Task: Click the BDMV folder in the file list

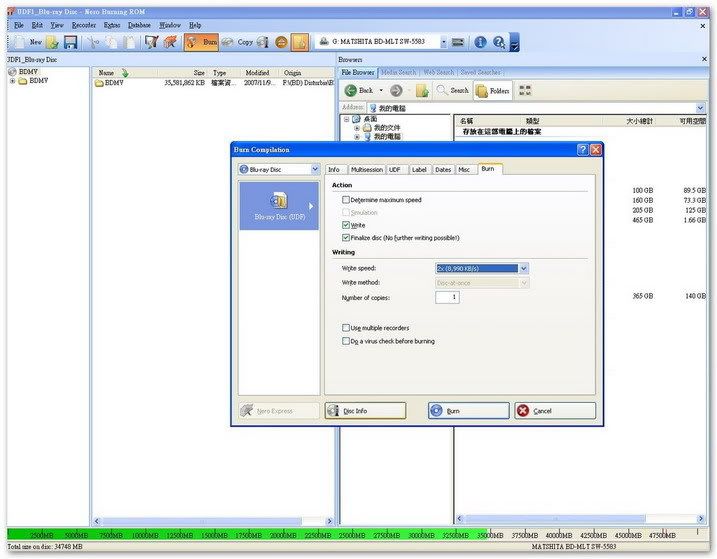Action: pos(109,83)
